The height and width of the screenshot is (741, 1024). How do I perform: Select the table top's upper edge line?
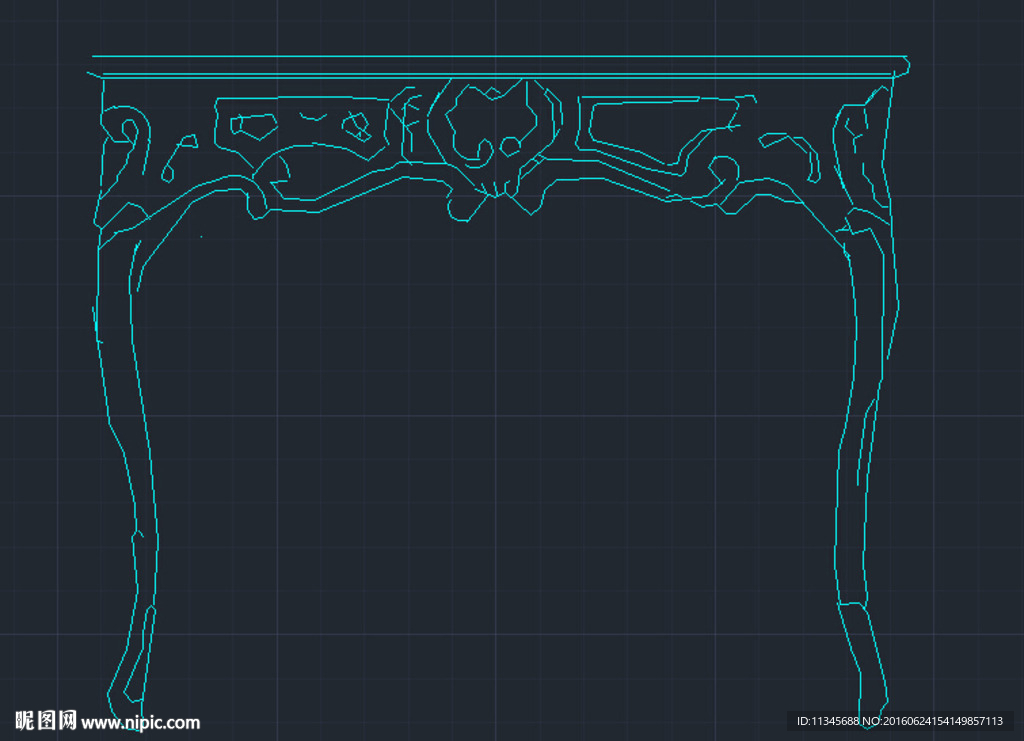tap(500, 56)
